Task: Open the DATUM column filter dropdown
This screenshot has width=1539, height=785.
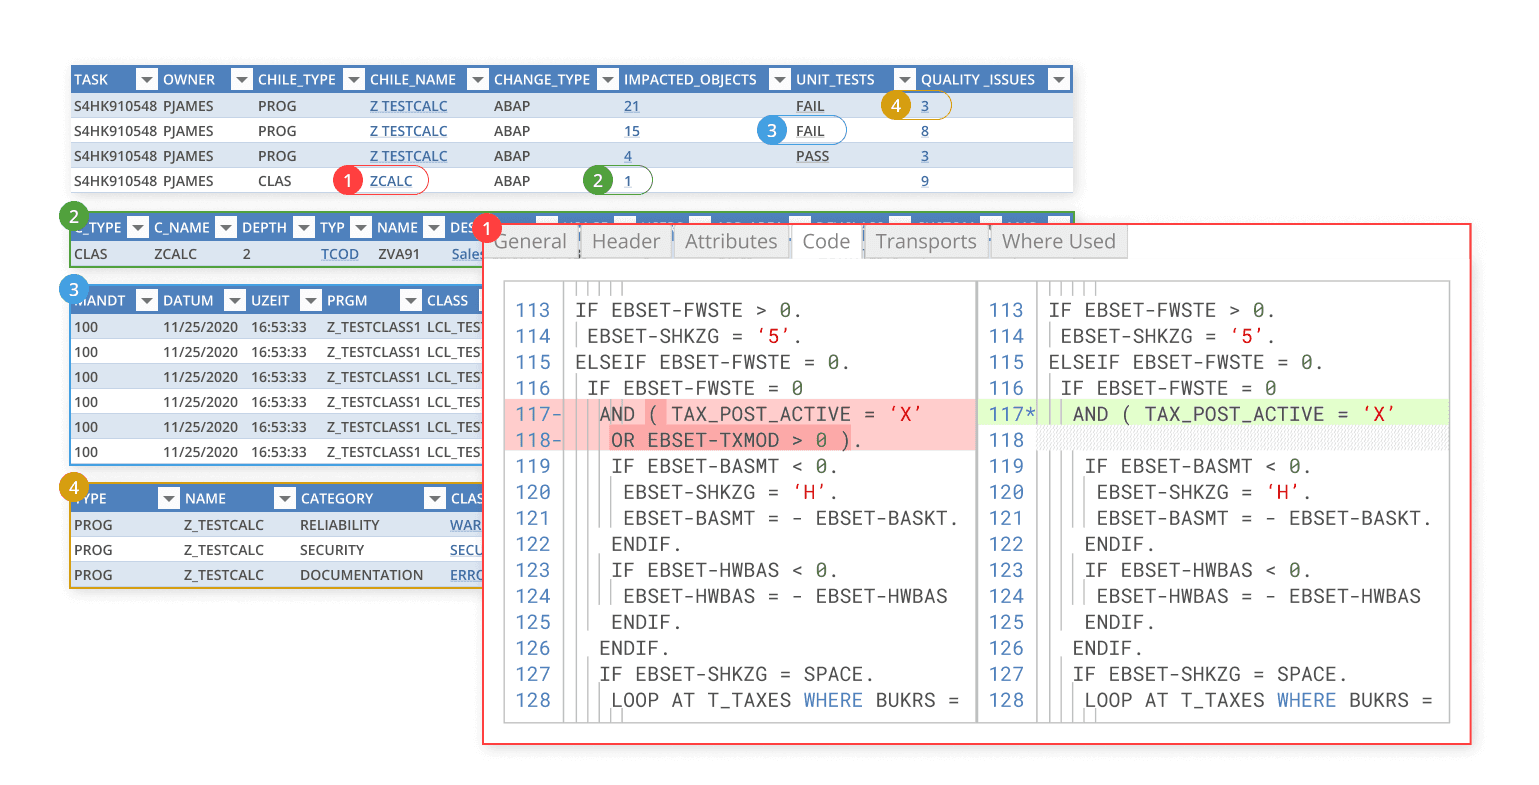Action: tap(234, 301)
